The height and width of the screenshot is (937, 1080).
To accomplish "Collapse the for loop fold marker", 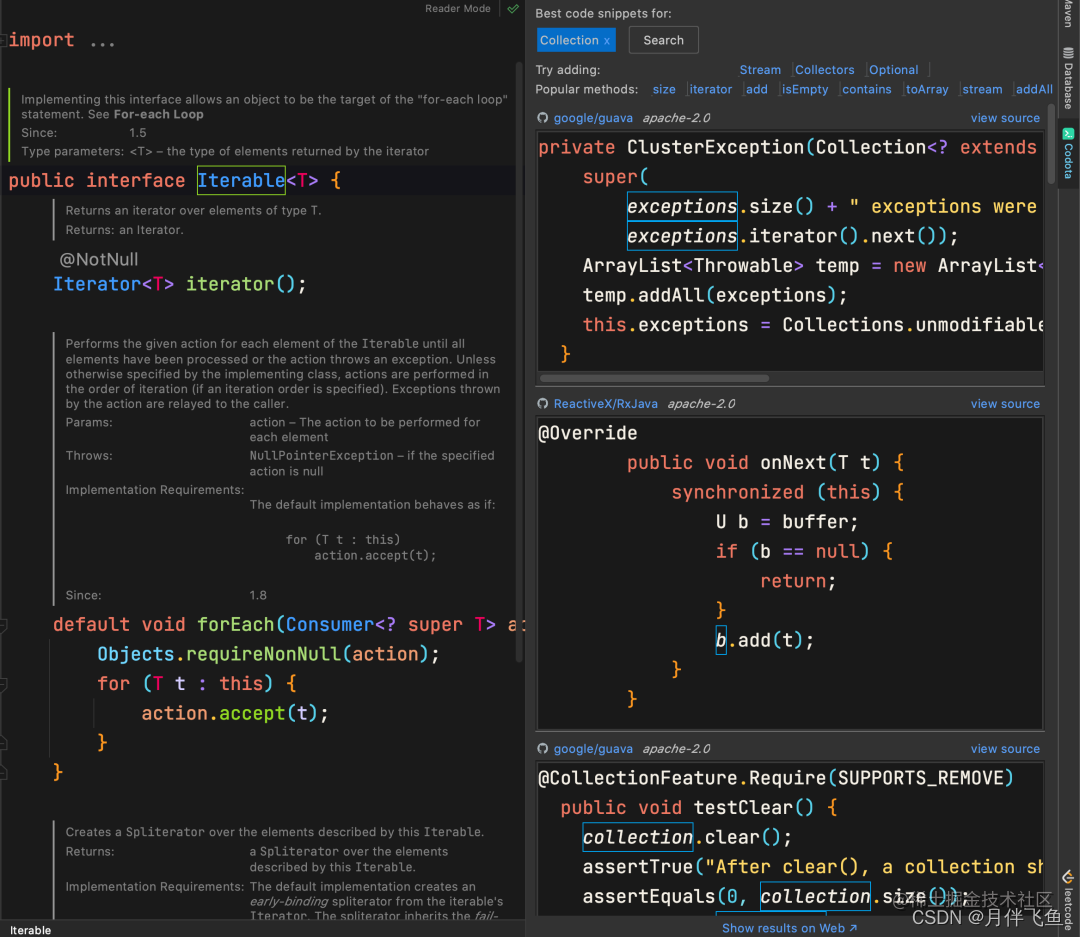I will point(3,684).
